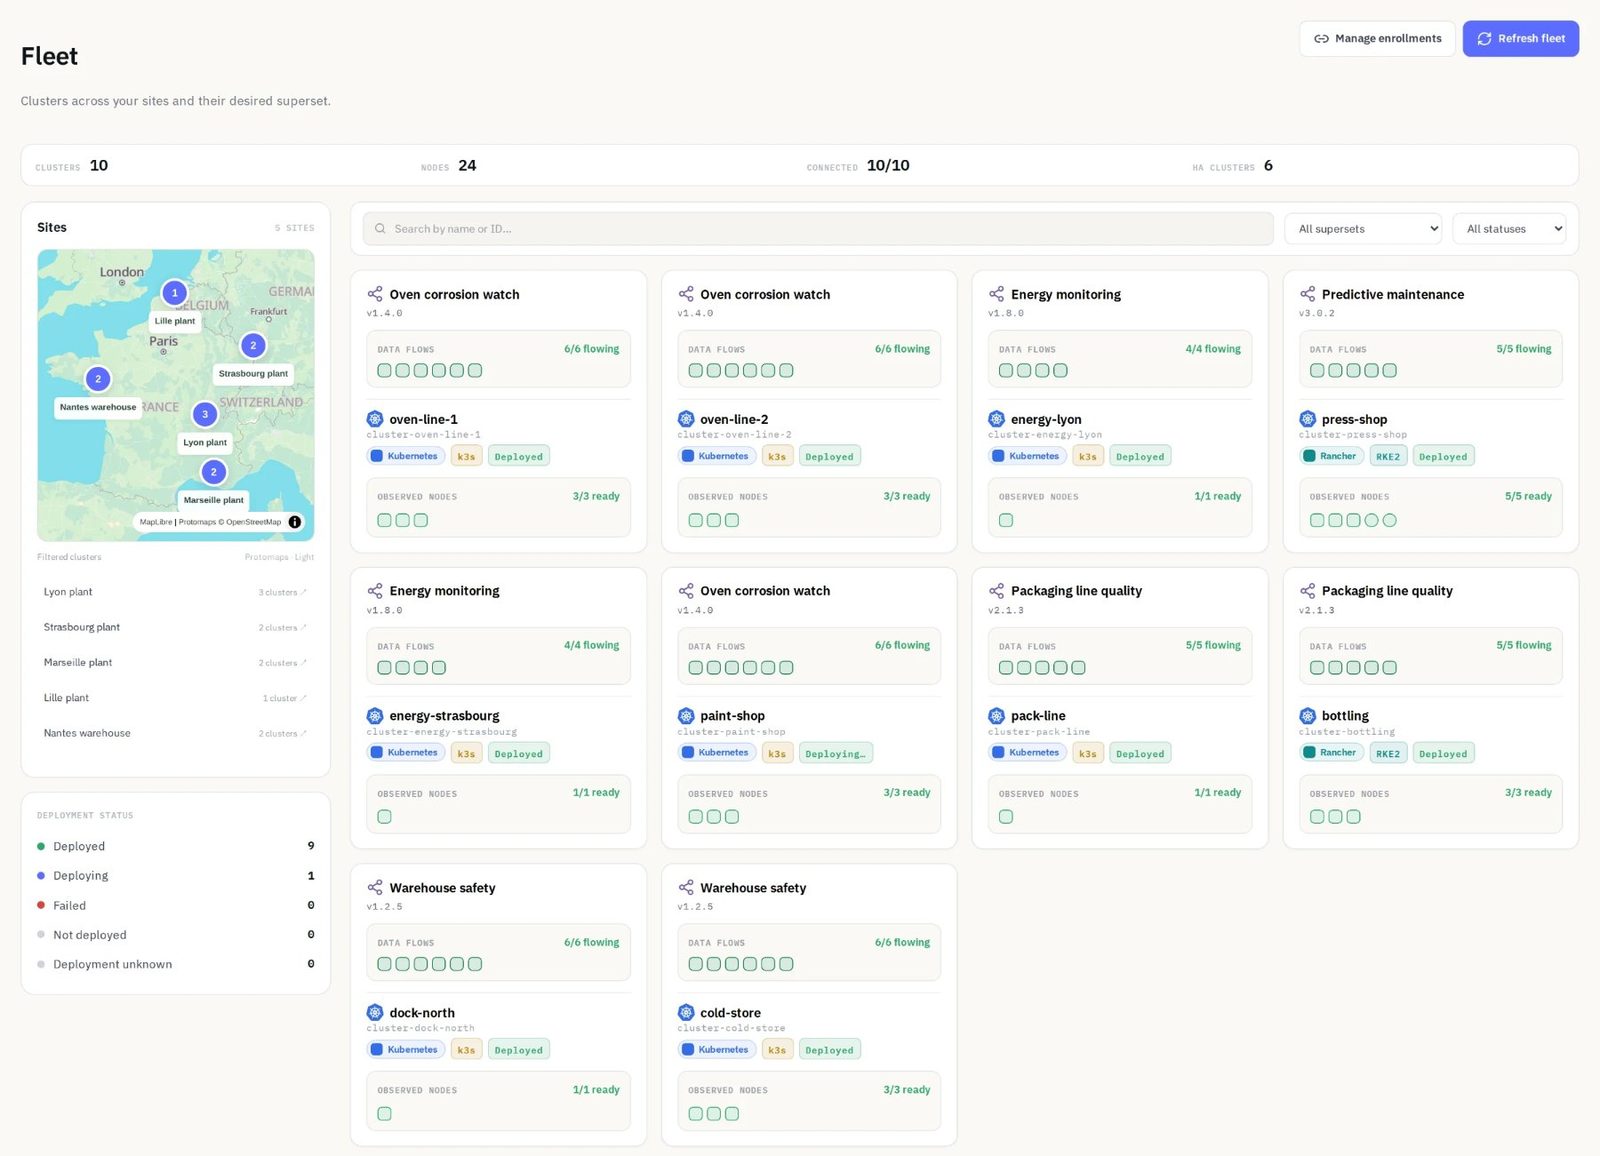Click superset icon on pack-line's Packaging line quality card
The height and width of the screenshot is (1156, 1600).
click(997, 591)
